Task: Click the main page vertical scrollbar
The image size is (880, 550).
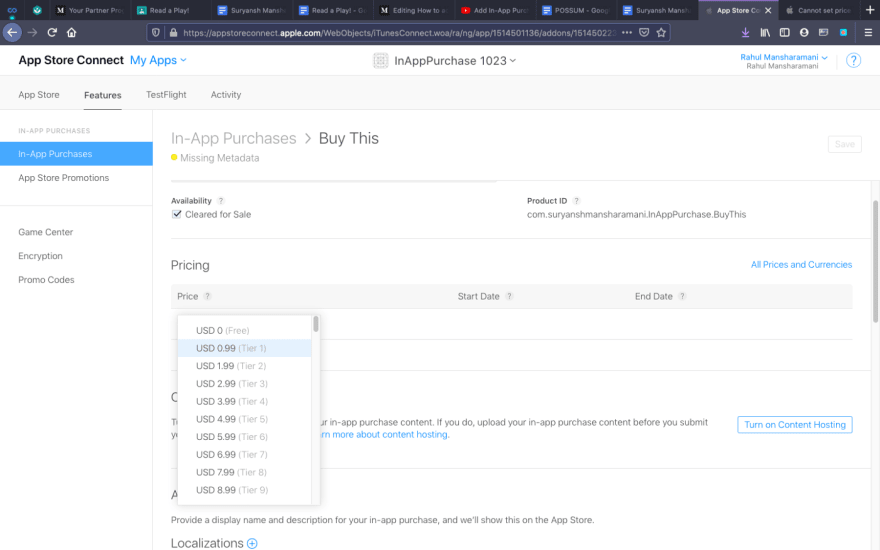Action: (876, 262)
